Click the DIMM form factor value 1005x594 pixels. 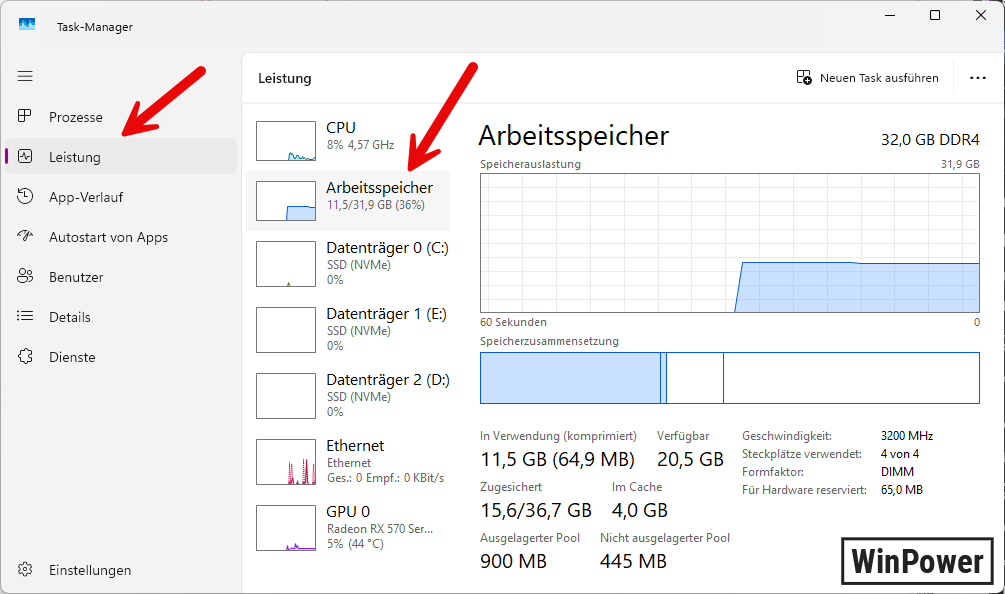(x=897, y=472)
